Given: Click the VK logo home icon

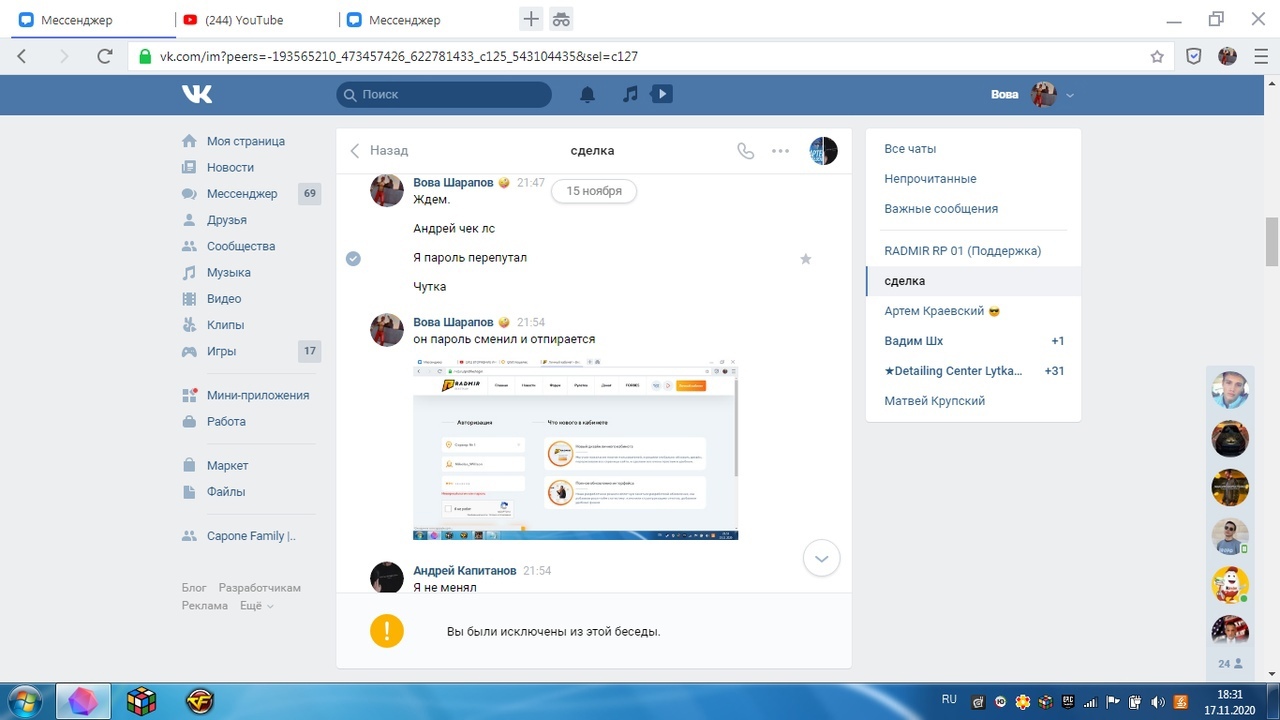Looking at the screenshot, I should tap(197, 94).
